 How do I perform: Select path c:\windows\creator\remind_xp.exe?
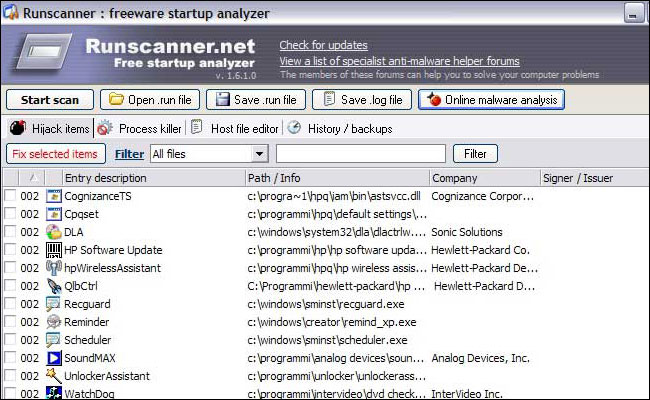click(x=332, y=322)
